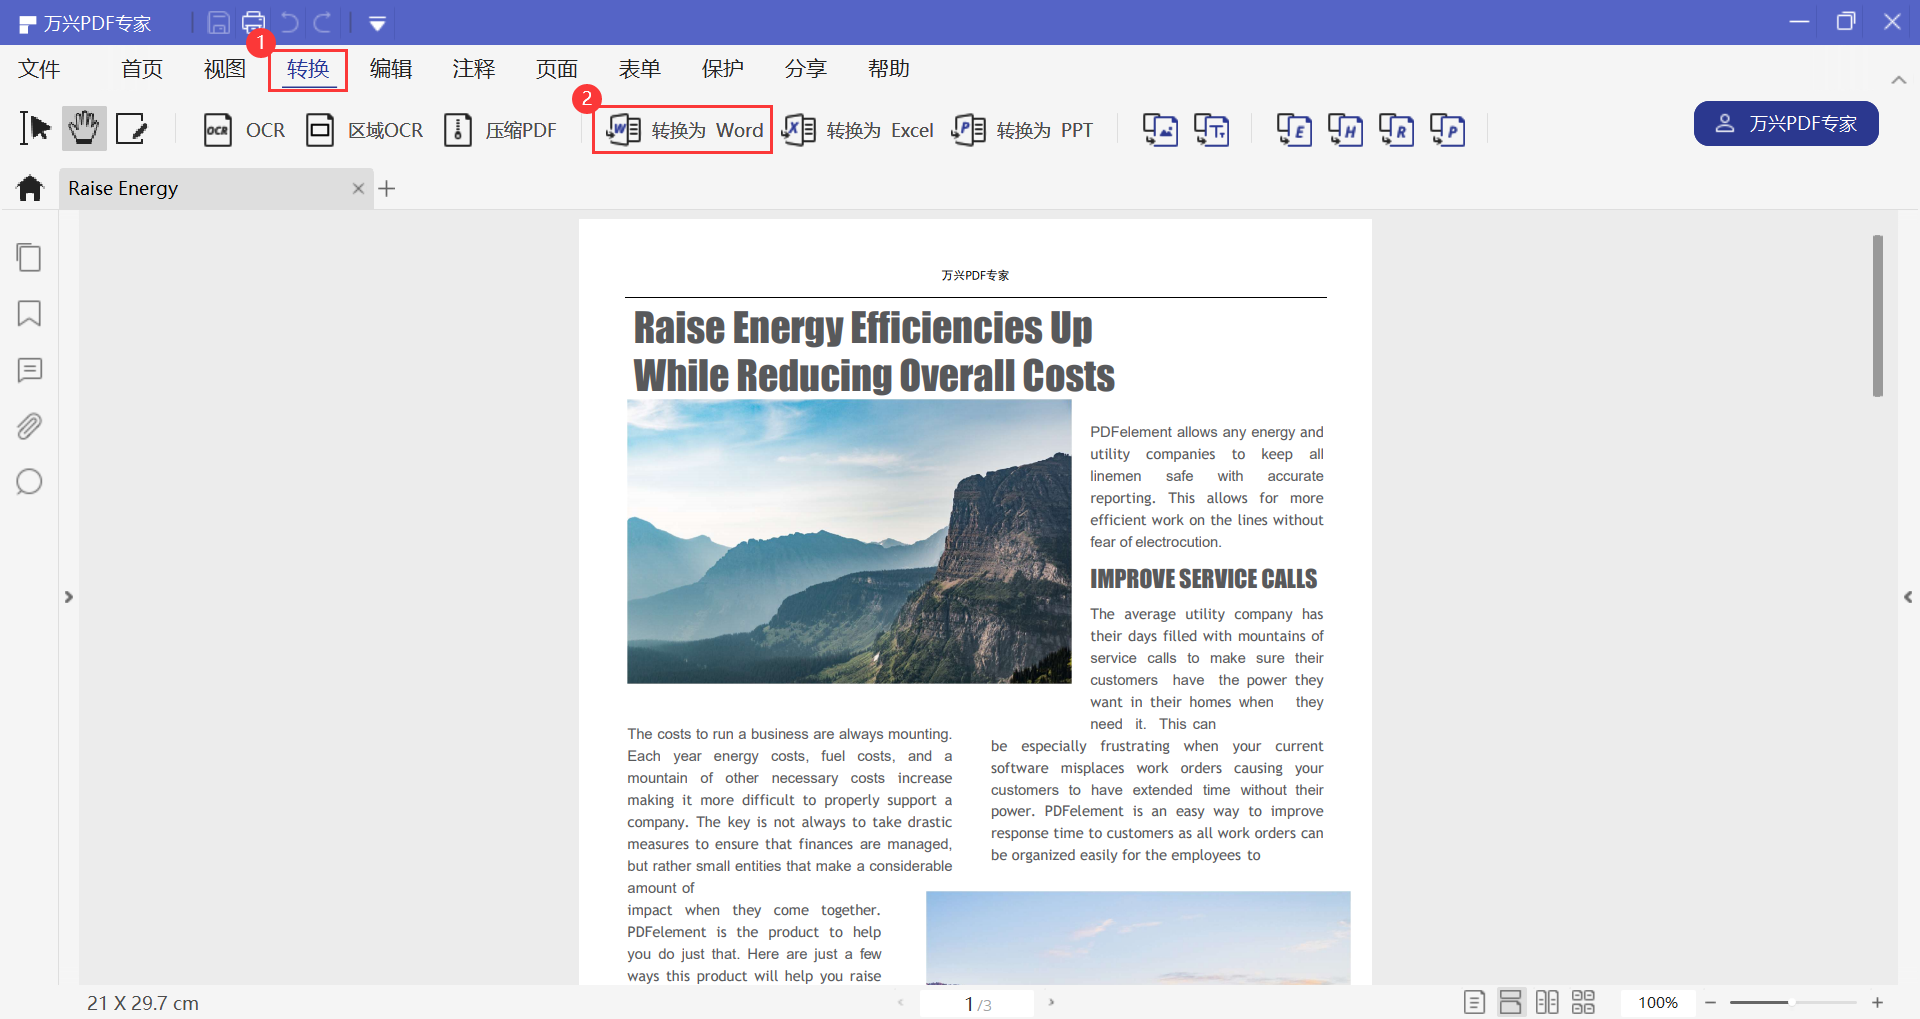Image resolution: width=1920 pixels, height=1019 pixels.
Task: Select the hand pan tool
Action: click(x=84, y=129)
